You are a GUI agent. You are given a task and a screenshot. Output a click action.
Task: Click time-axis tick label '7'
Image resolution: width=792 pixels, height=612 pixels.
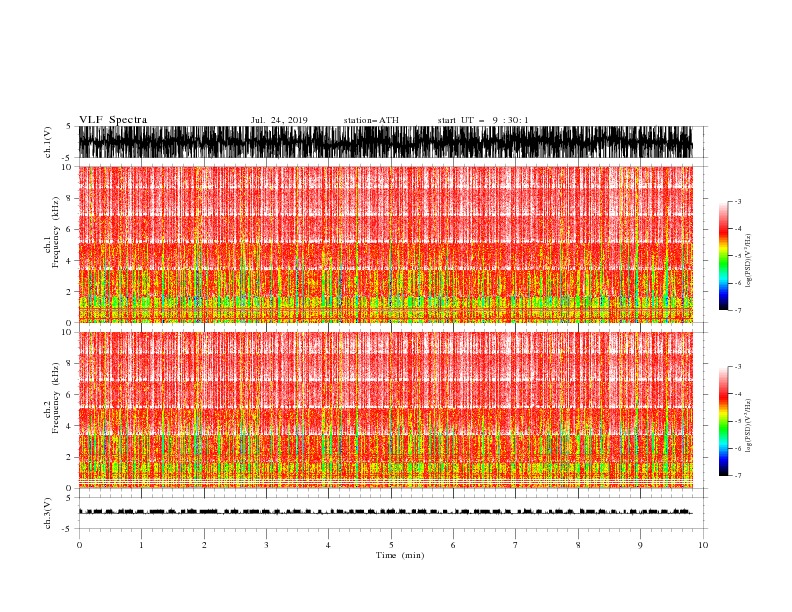(x=516, y=545)
